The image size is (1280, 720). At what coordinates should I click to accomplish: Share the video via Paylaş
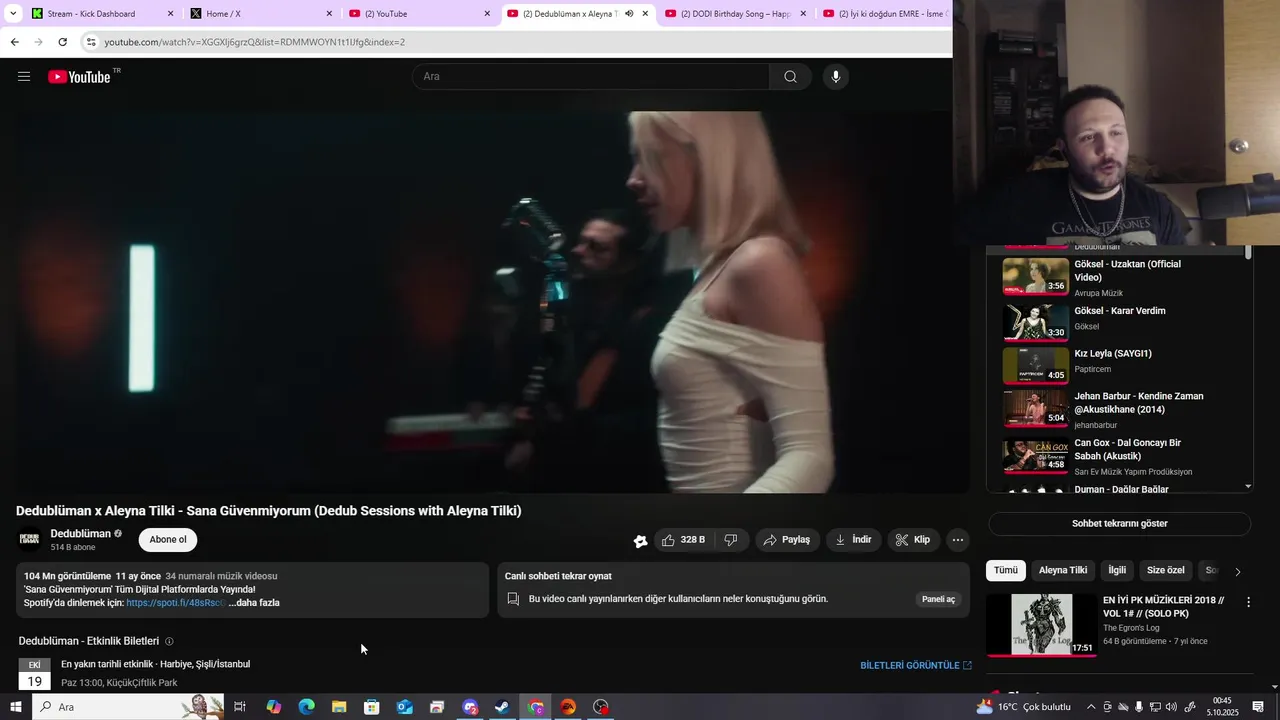pos(787,540)
